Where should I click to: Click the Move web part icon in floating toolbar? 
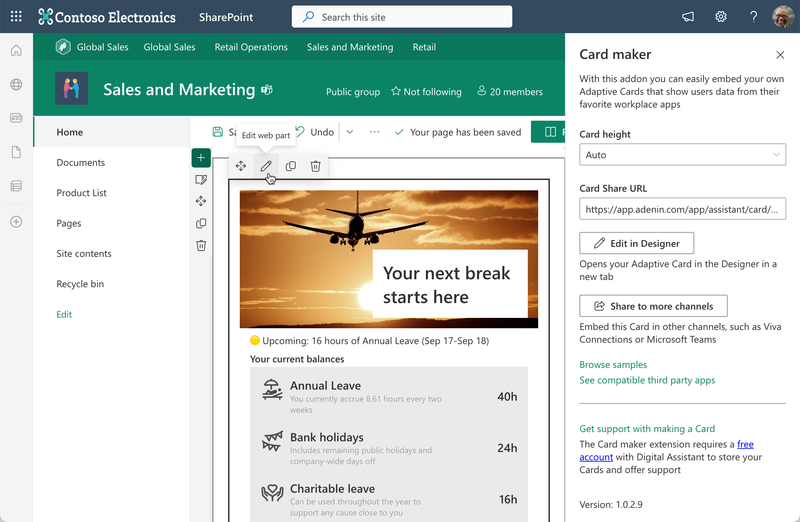241,166
